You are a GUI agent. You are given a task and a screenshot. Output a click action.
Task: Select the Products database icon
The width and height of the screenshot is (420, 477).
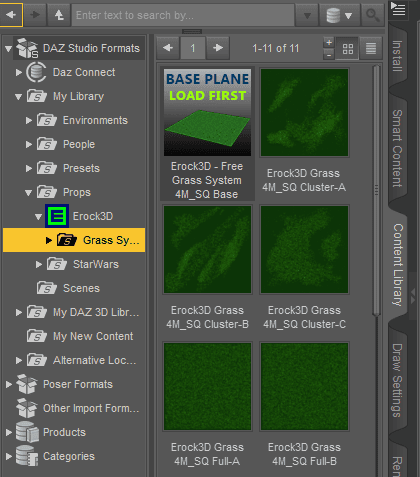click(x=27, y=432)
